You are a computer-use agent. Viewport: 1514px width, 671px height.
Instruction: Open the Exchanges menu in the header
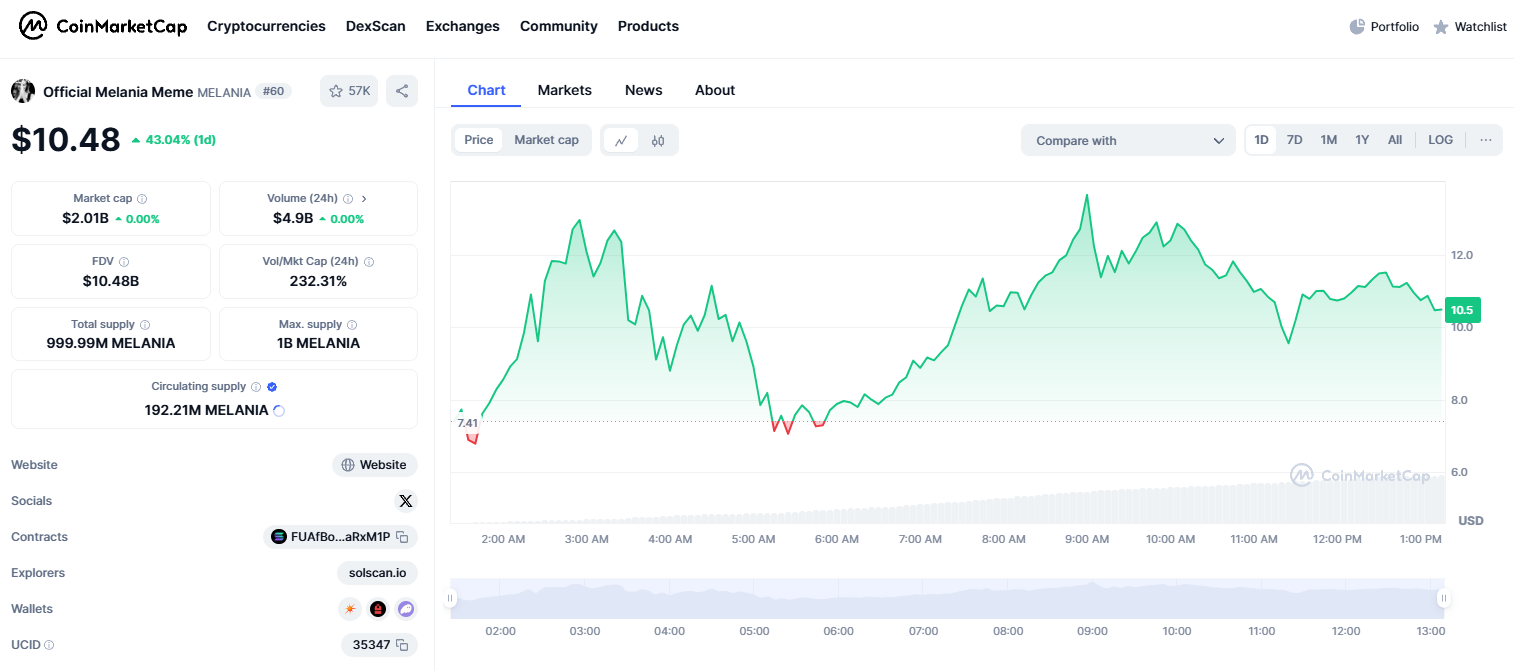coord(462,26)
